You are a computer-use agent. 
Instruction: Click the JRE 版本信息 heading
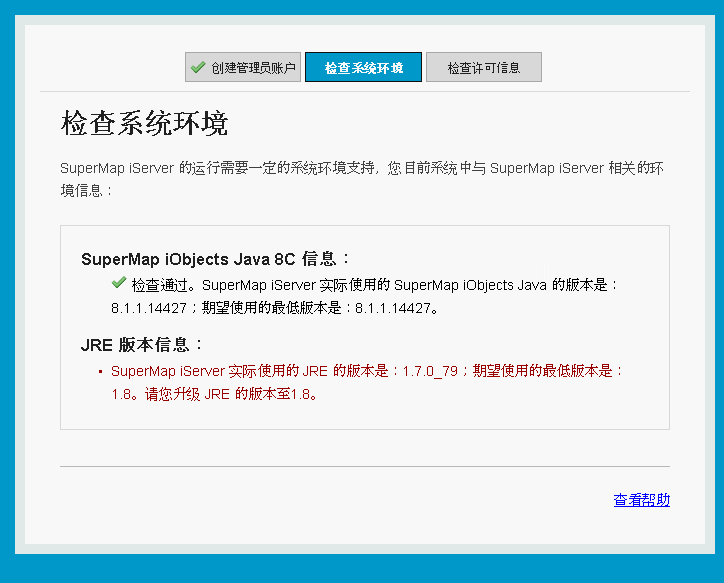tap(141, 345)
